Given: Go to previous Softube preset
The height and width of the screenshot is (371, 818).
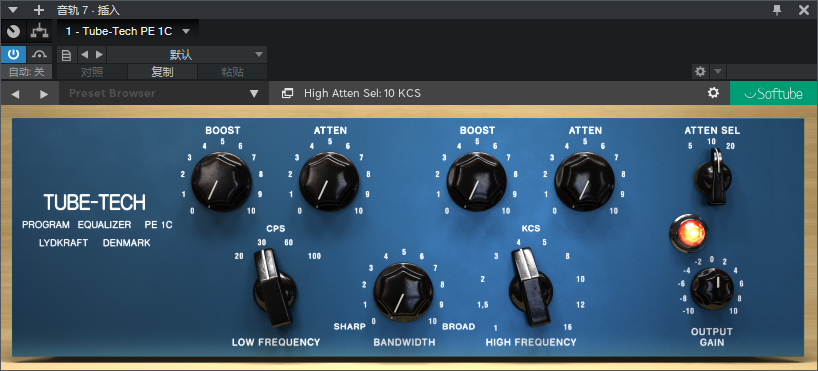Looking at the screenshot, I should tap(15, 94).
